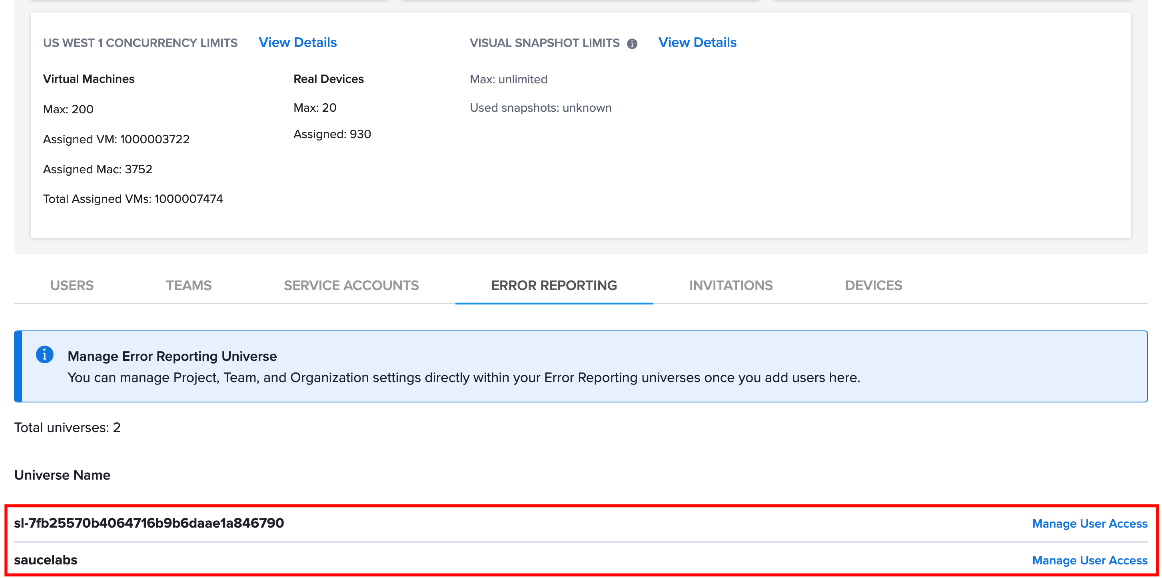This screenshot has width=1162, height=578.
Task: Switch to the Users tab
Action: (72, 285)
